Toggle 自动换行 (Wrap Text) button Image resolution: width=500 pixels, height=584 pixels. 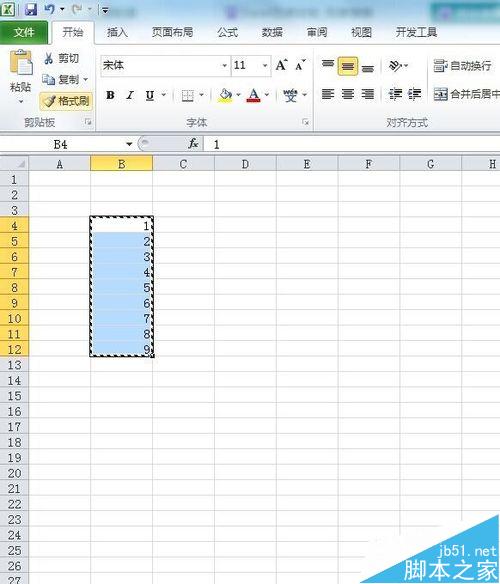click(x=462, y=66)
